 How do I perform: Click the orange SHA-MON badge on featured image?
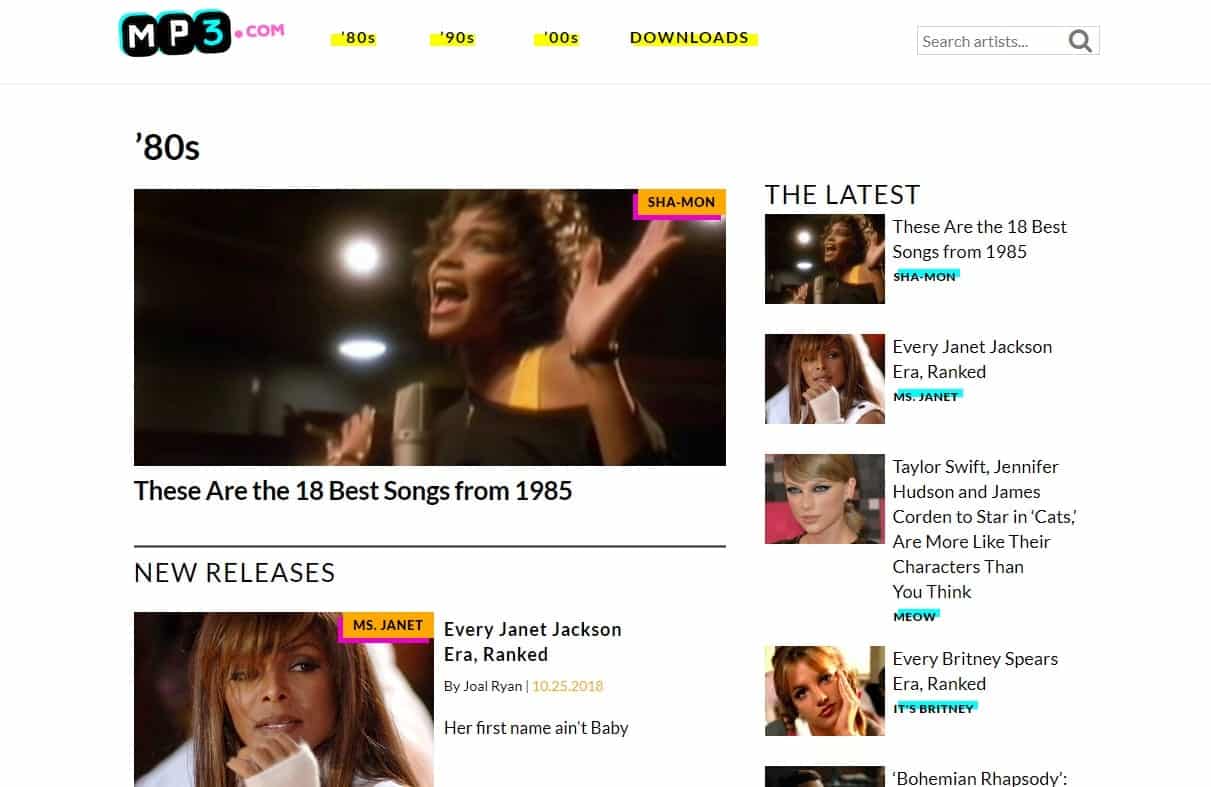click(681, 202)
